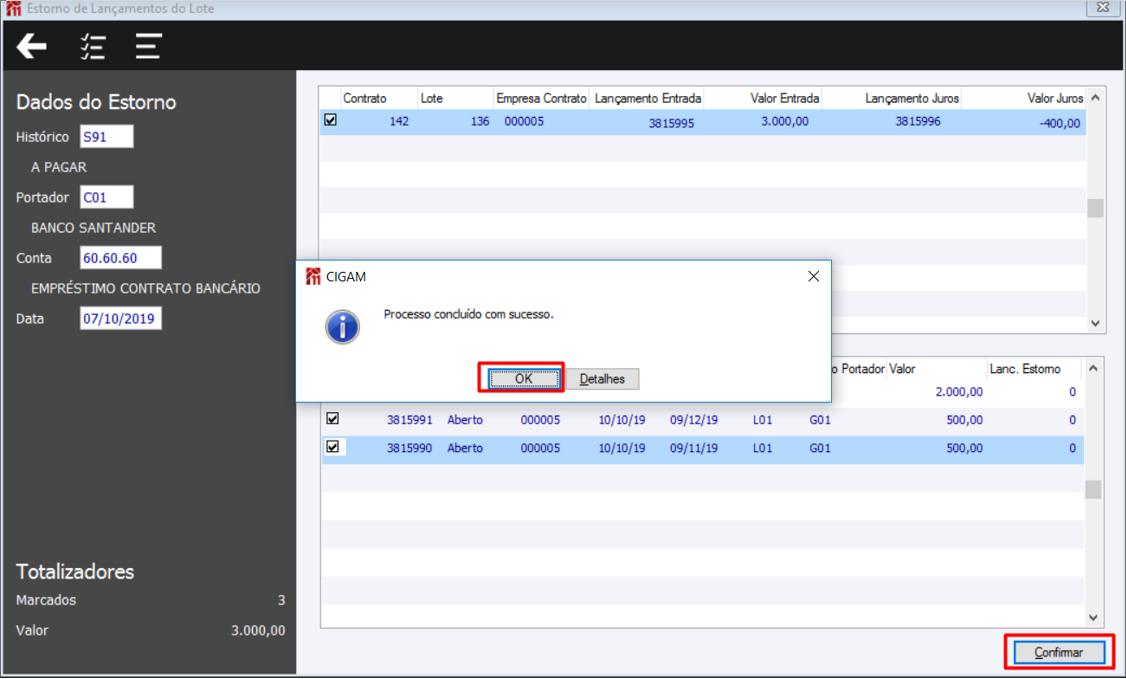The width and height of the screenshot is (1126, 679).
Task: Select date 09/11/19 in lower grid
Action: point(694,448)
